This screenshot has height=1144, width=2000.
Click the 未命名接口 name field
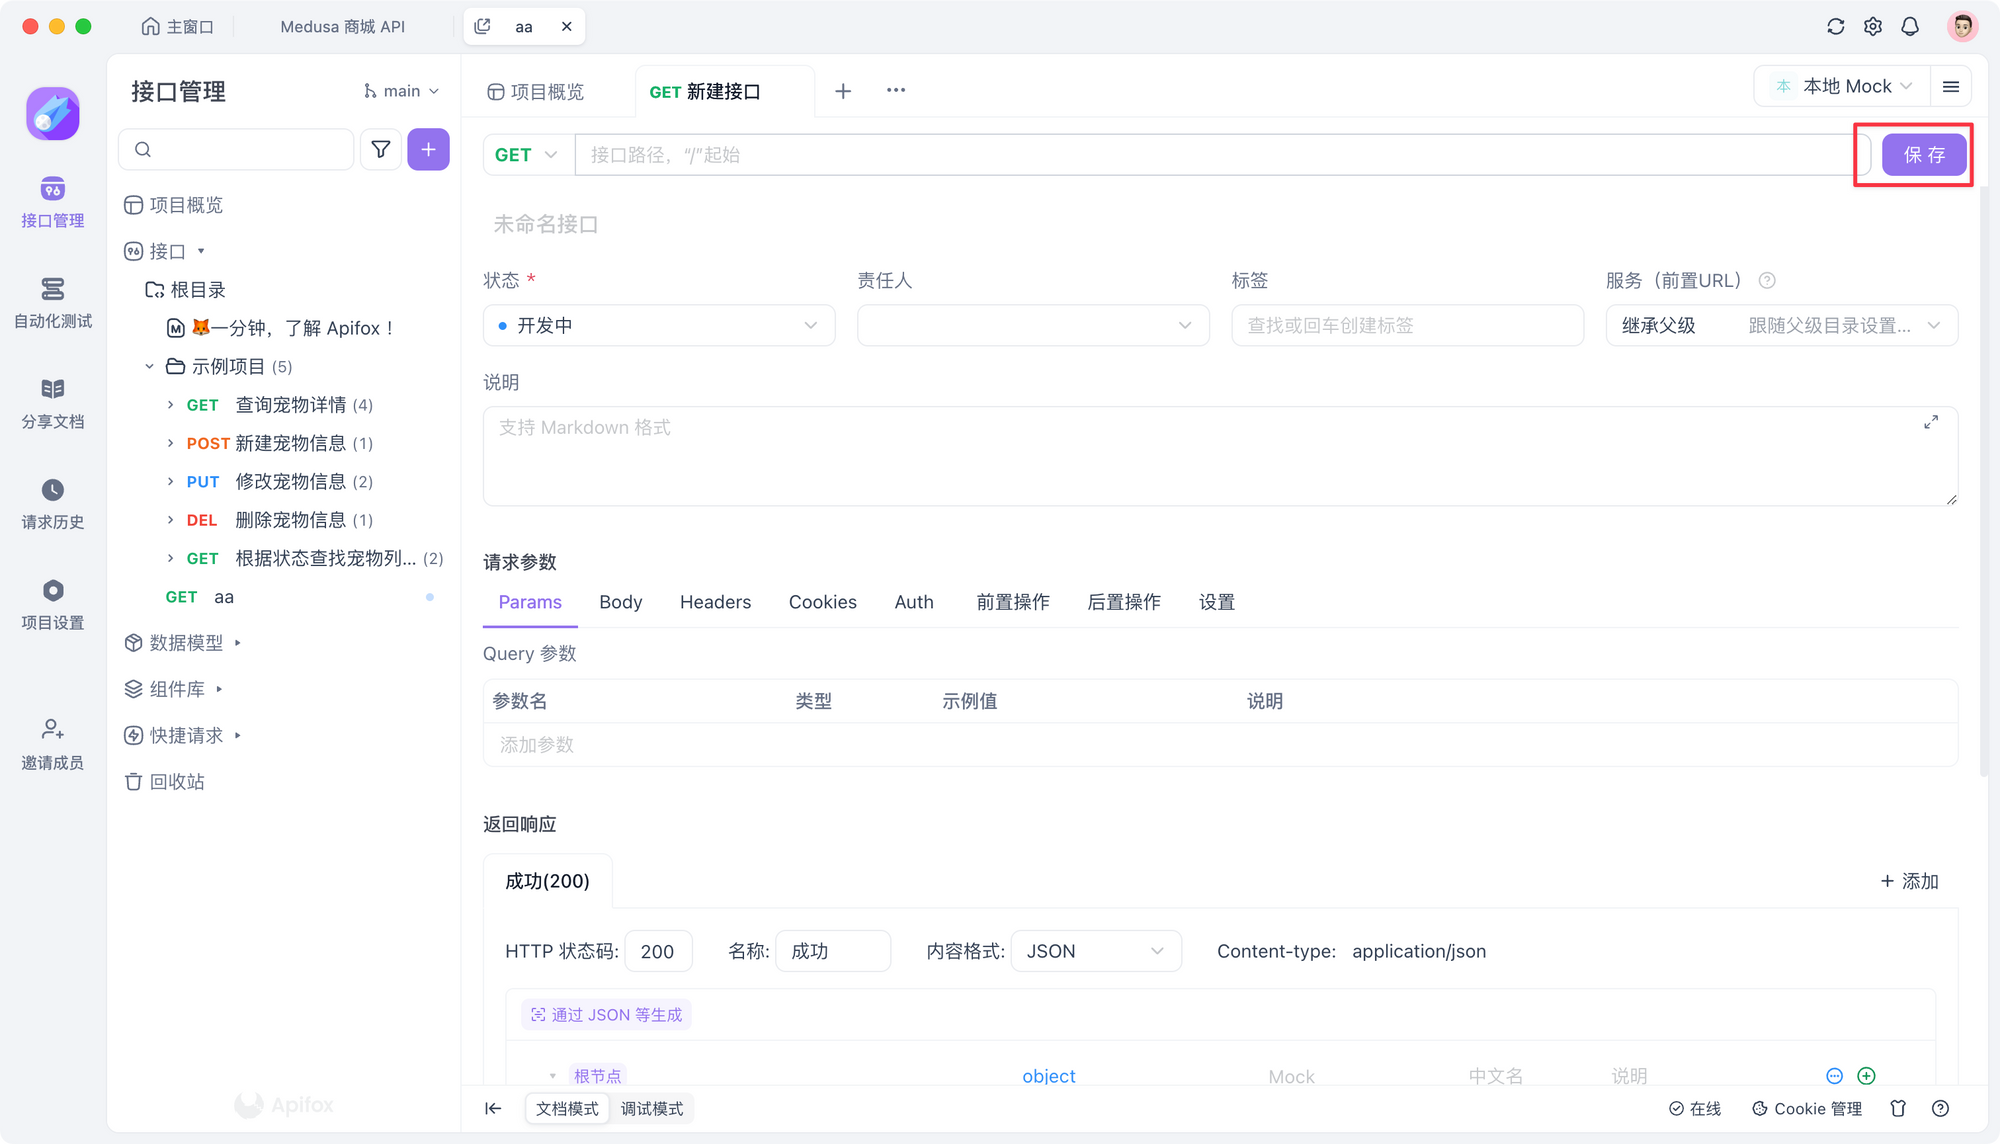pyautogui.click(x=546, y=224)
